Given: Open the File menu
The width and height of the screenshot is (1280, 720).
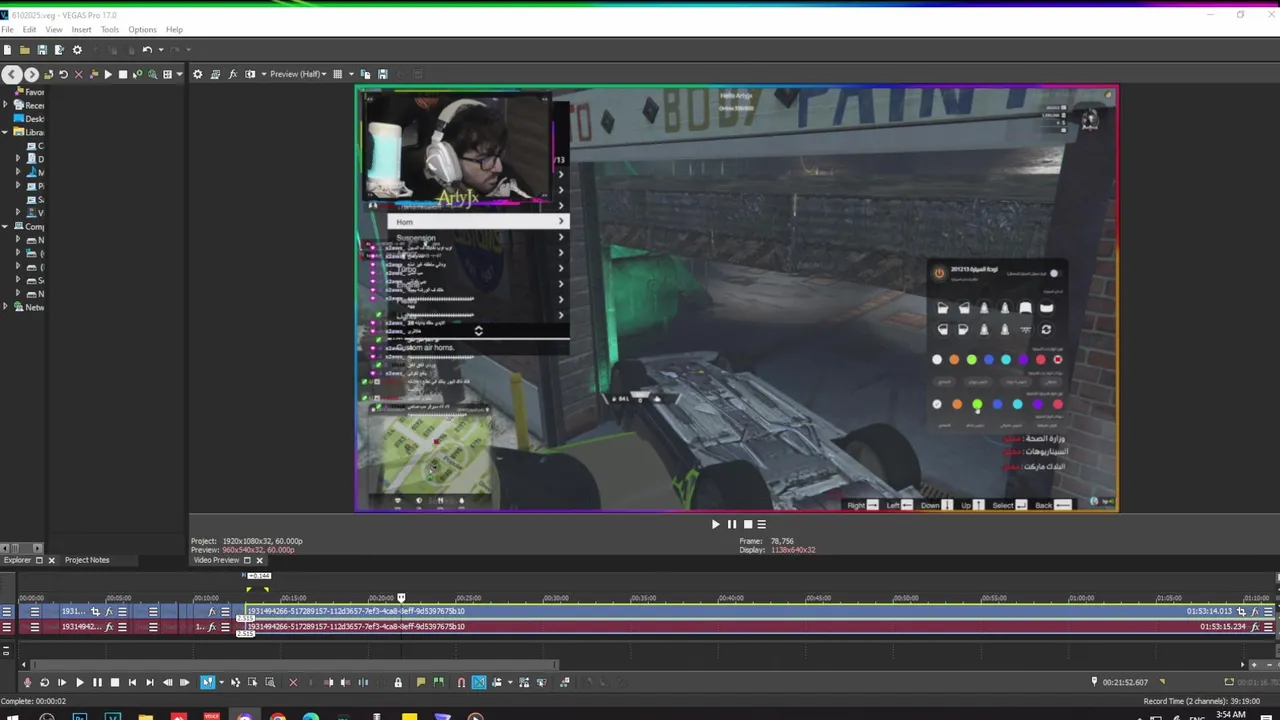Looking at the screenshot, I should [7, 29].
